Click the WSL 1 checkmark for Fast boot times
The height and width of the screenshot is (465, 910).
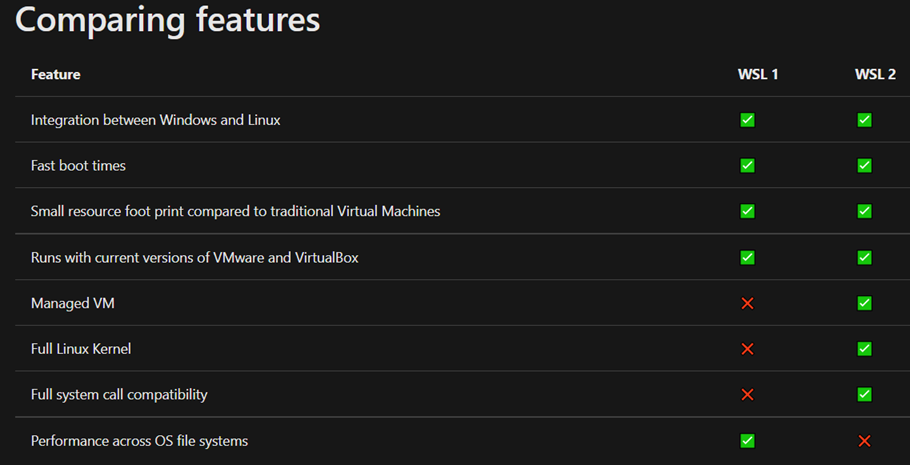(748, 165)
